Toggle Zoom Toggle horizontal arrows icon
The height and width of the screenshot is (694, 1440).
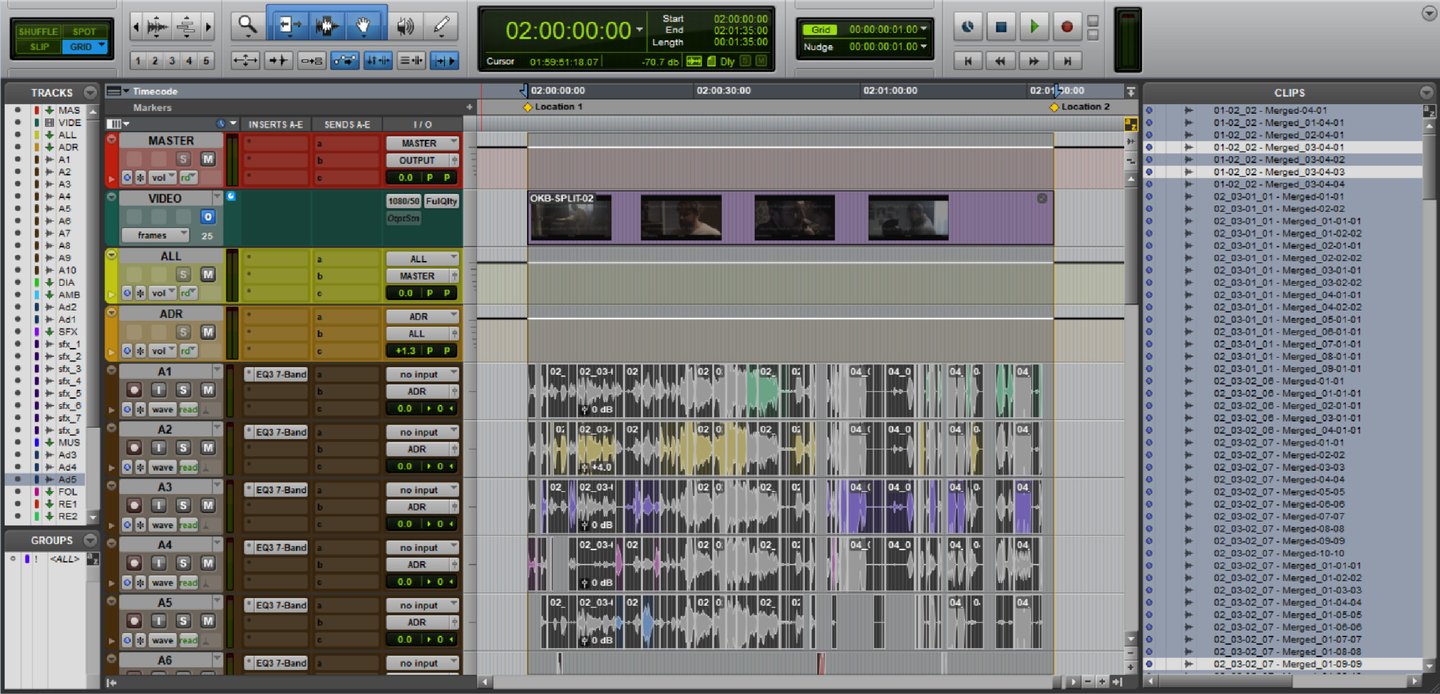click(246, 61)
